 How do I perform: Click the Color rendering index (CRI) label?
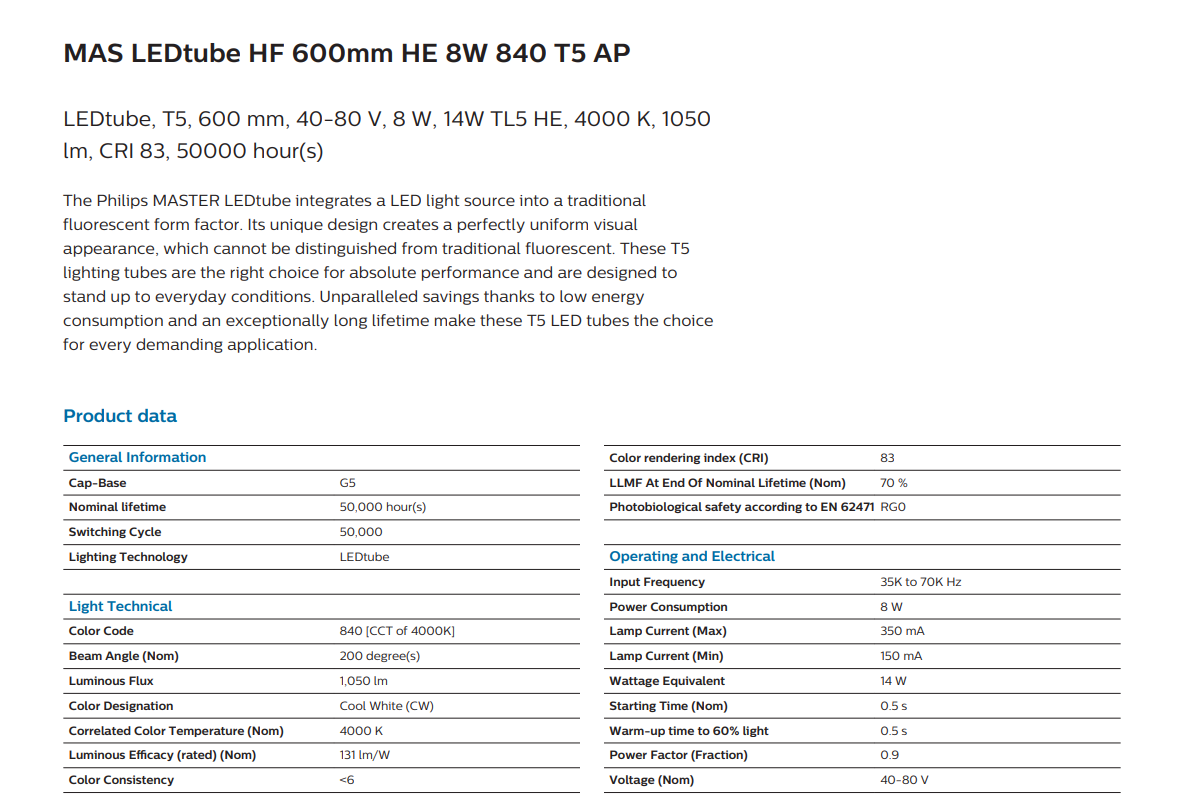tap(688, 458)
